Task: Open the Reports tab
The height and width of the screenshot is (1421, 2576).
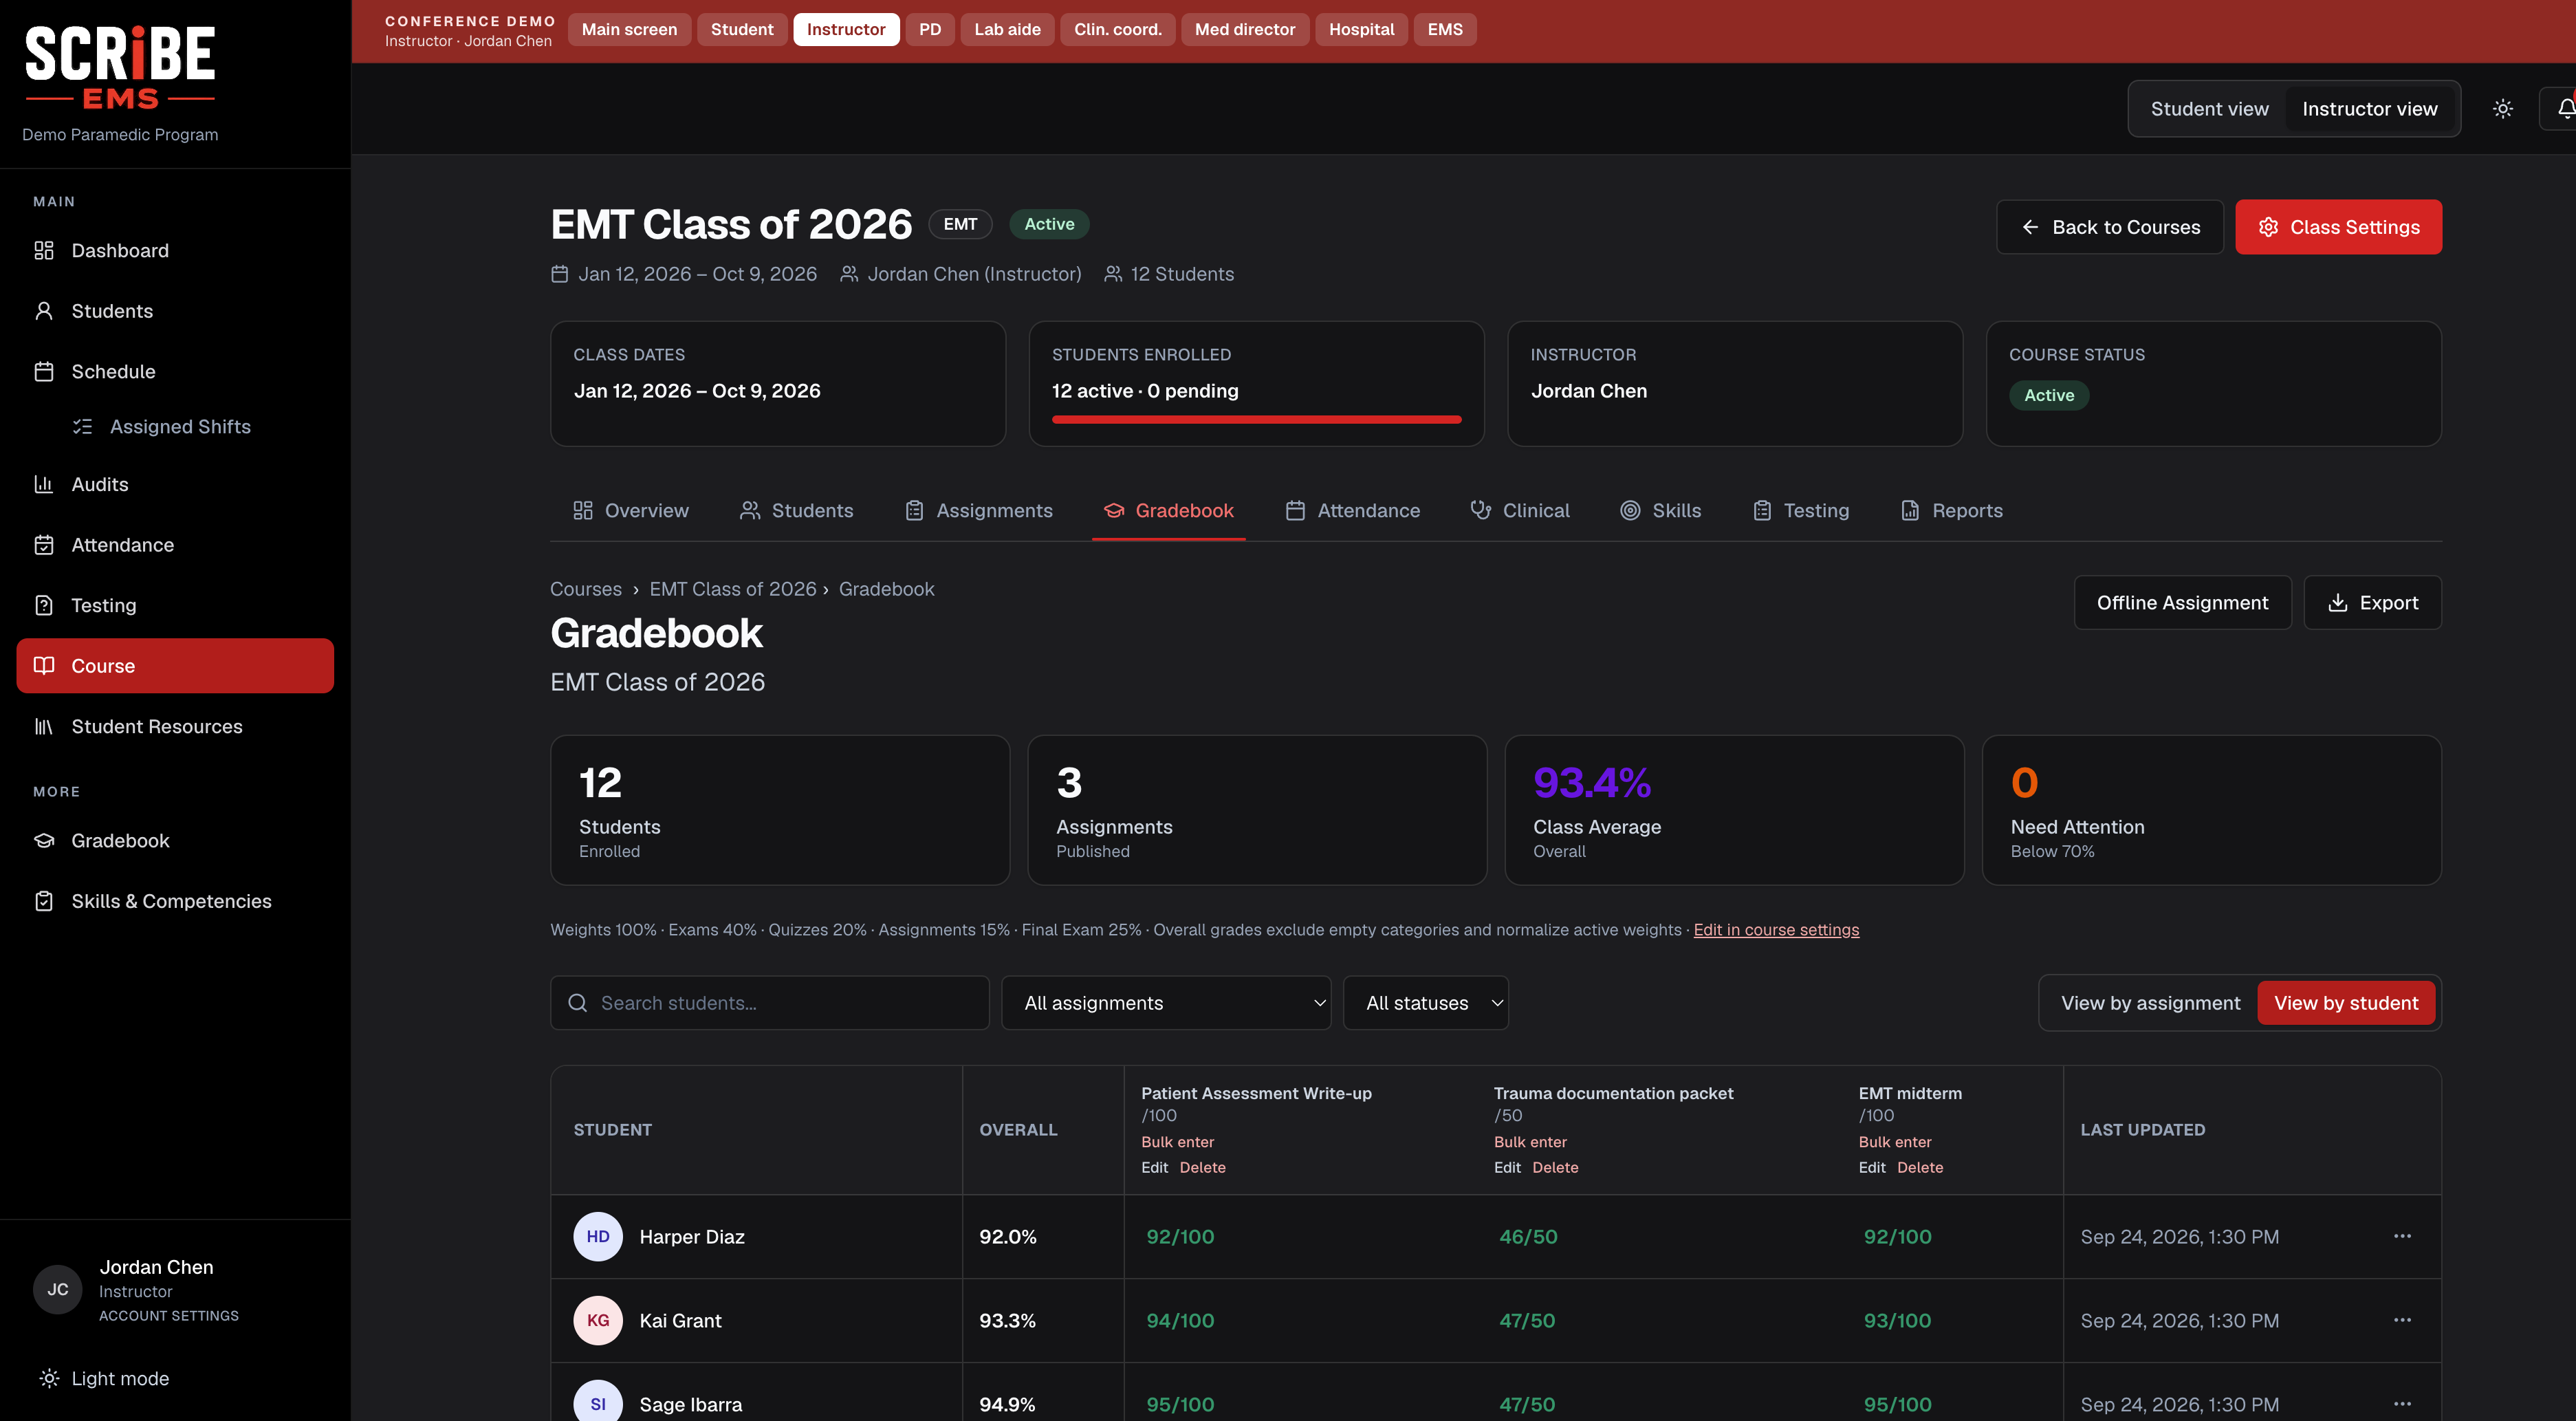Action: click(x=1951, y=511)
